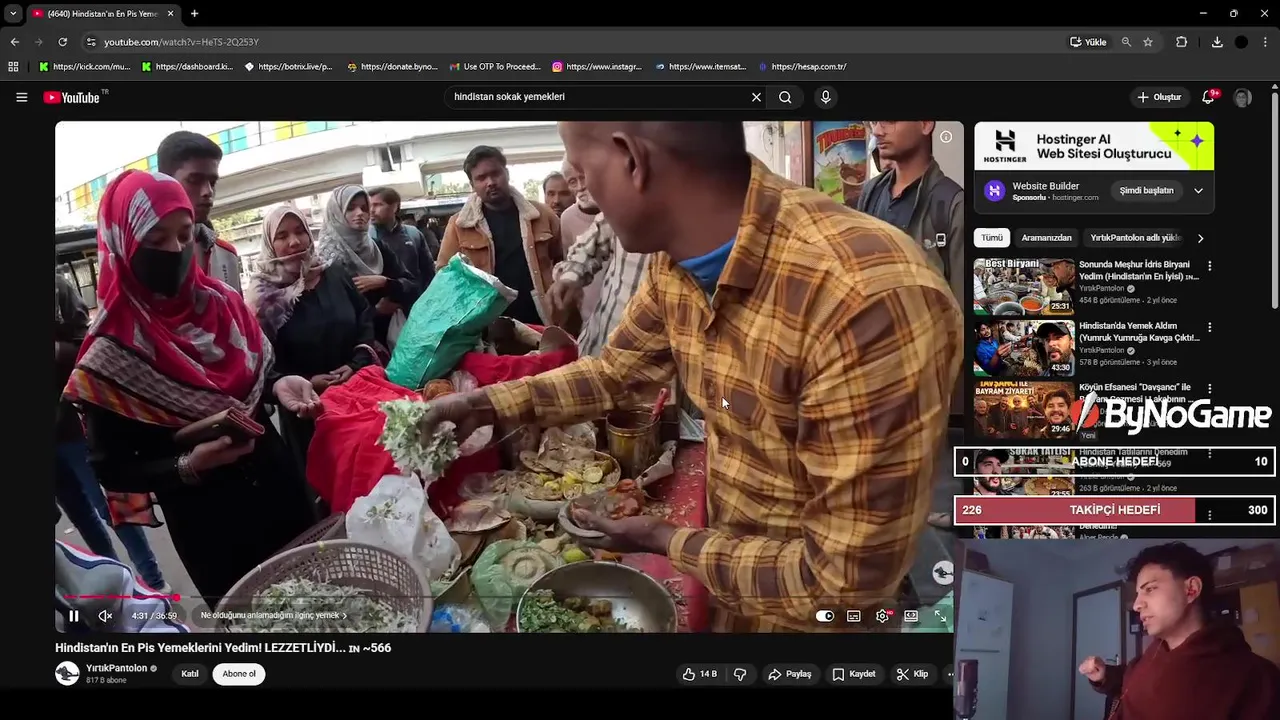Open options for 'Sonunda Meşhur İdris Biryani'
The width and height of the screenshot is (1280, 720).
[1209, 266]
